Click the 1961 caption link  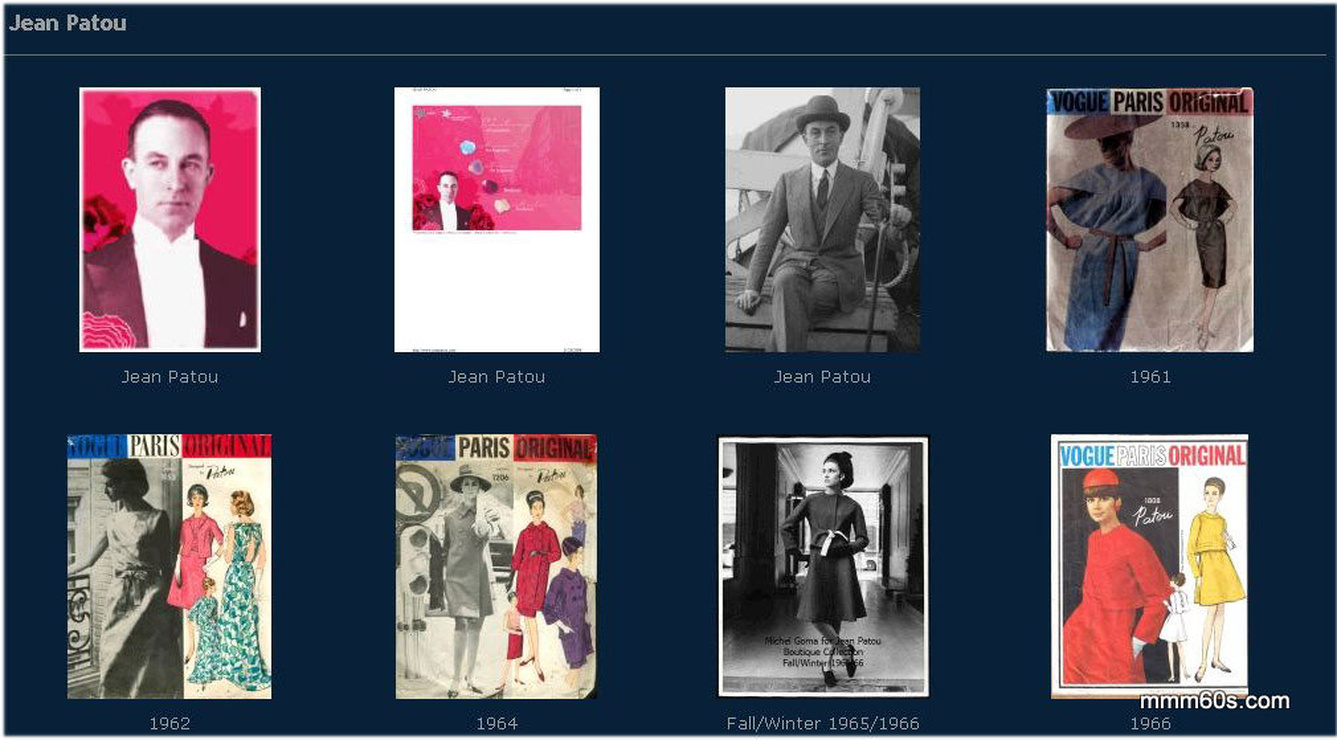1150,377
